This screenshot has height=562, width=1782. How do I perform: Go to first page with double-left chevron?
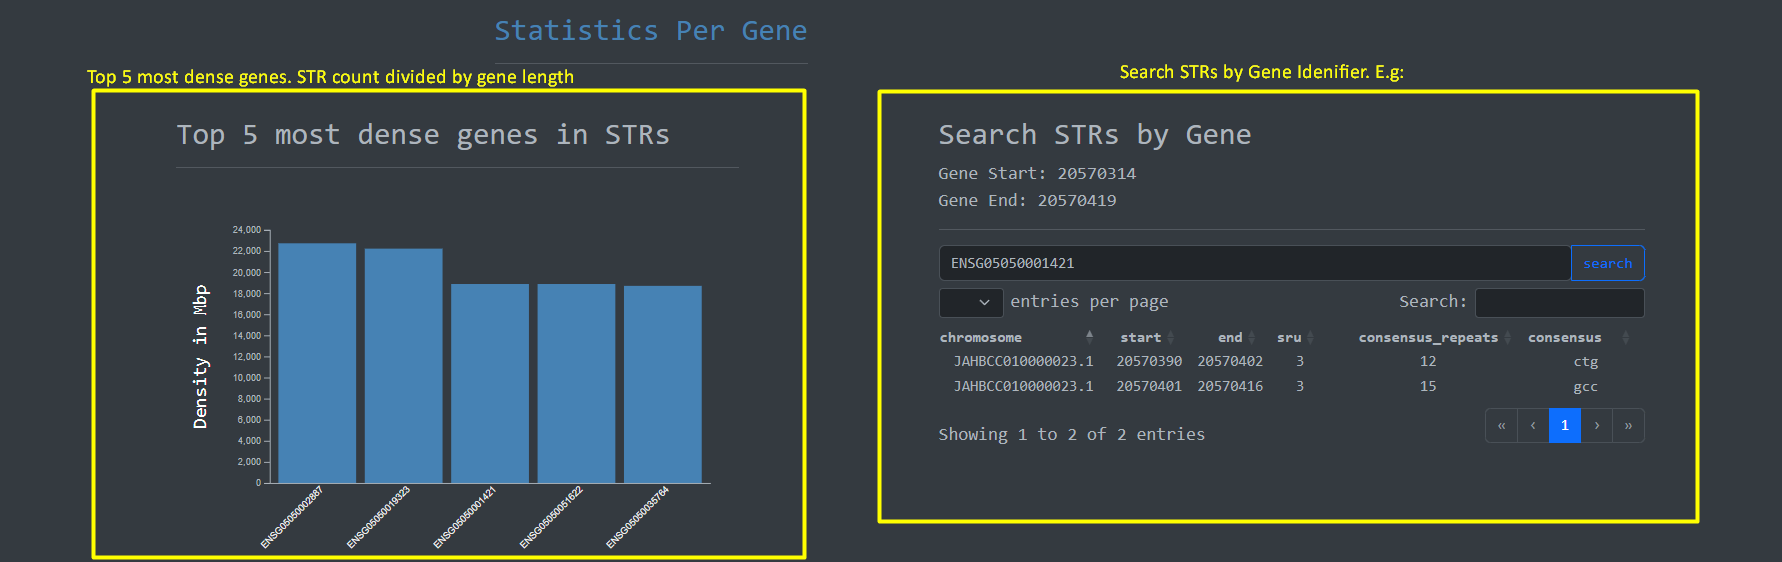1501,426
